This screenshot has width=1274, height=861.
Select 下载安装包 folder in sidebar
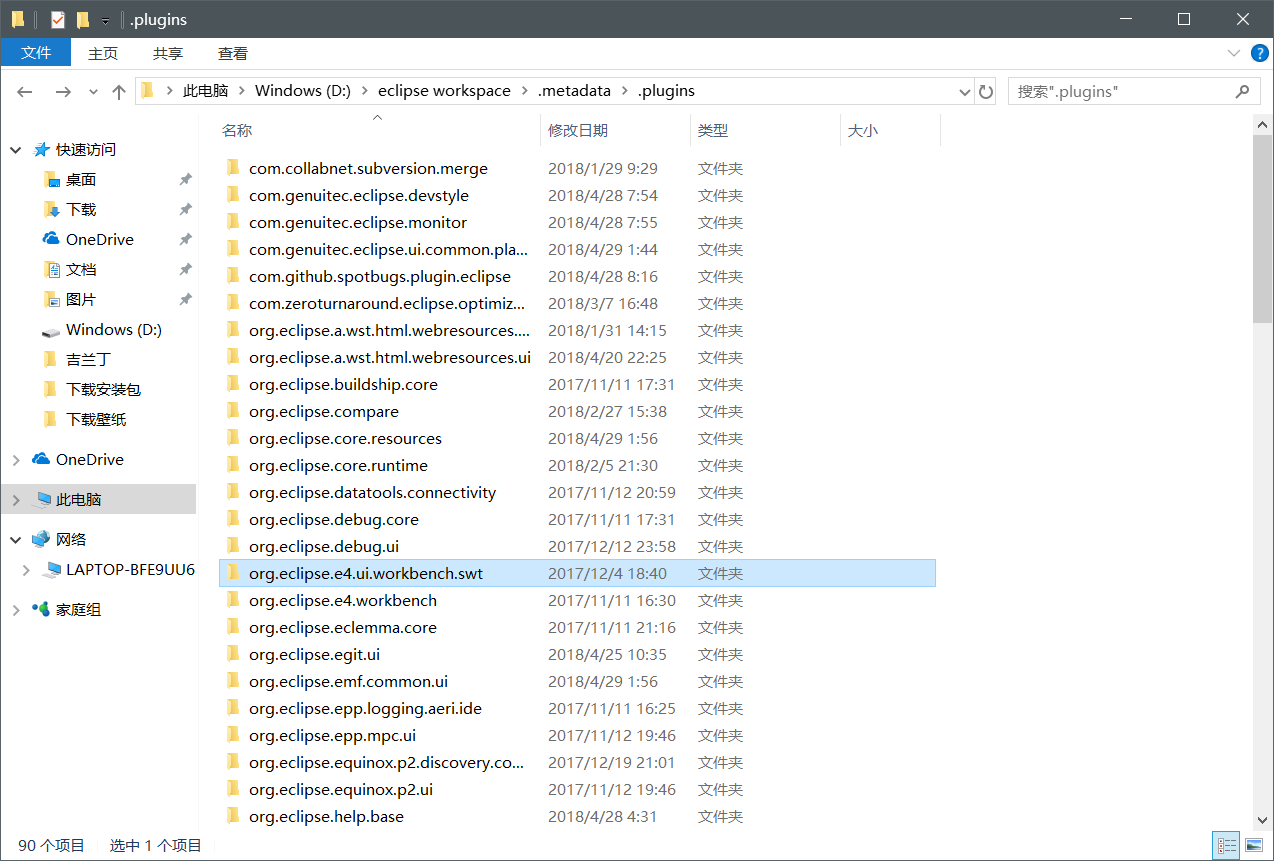point(103,390)
